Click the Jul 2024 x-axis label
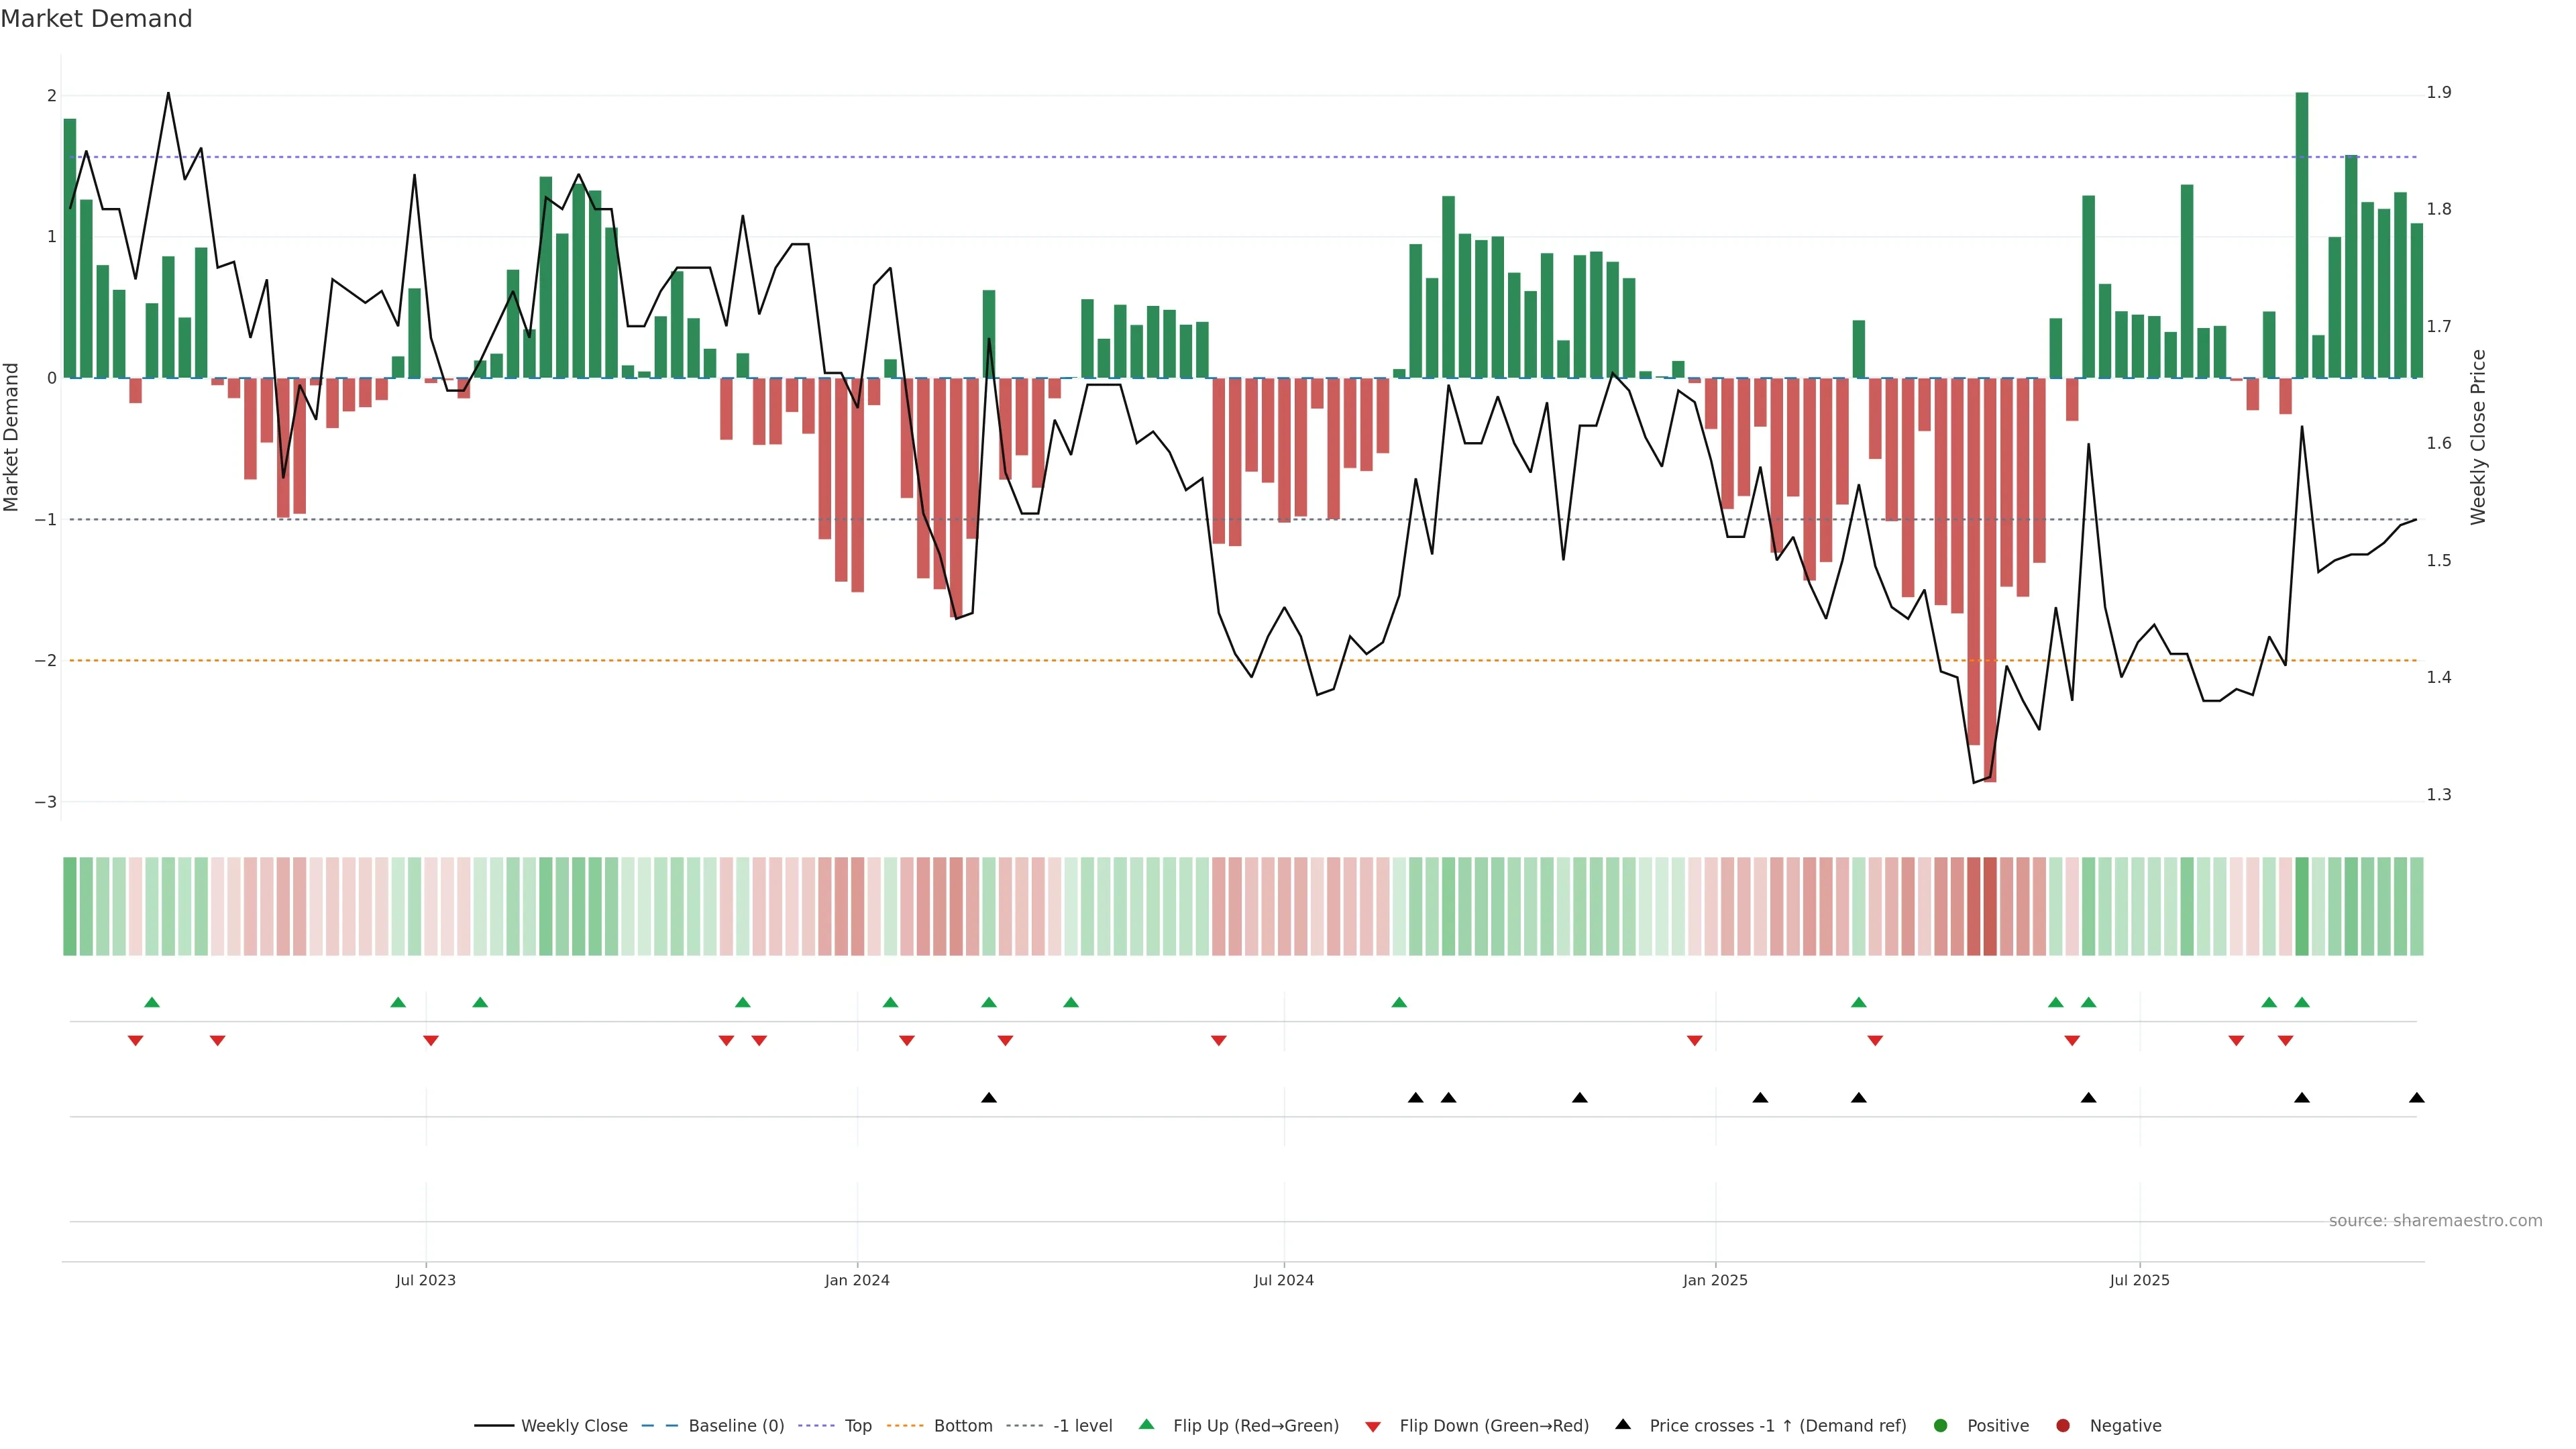The width and height of the screenshot is (2576, 1449). pyautogui.click(x=1284, y=1280)
